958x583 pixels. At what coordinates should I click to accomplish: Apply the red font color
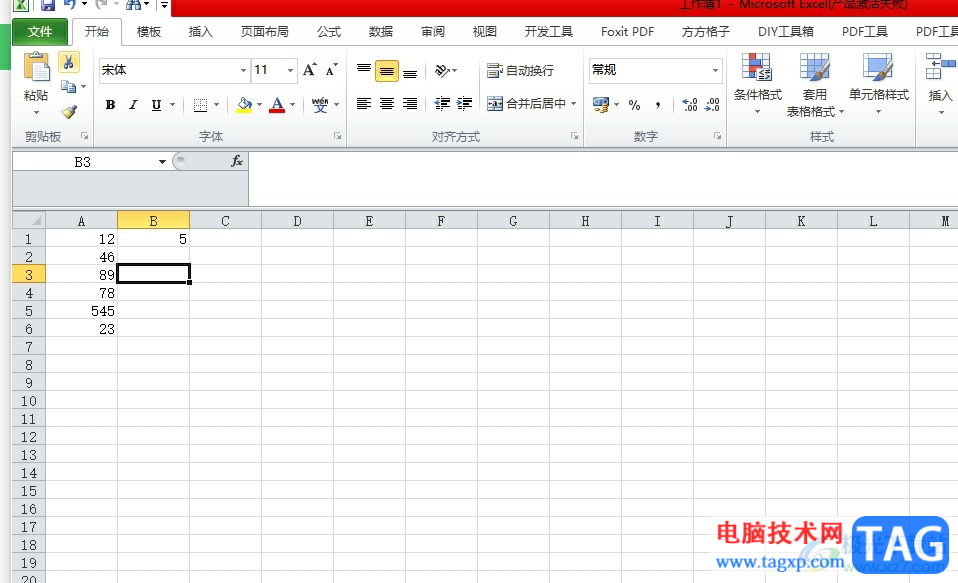[277, 105]
